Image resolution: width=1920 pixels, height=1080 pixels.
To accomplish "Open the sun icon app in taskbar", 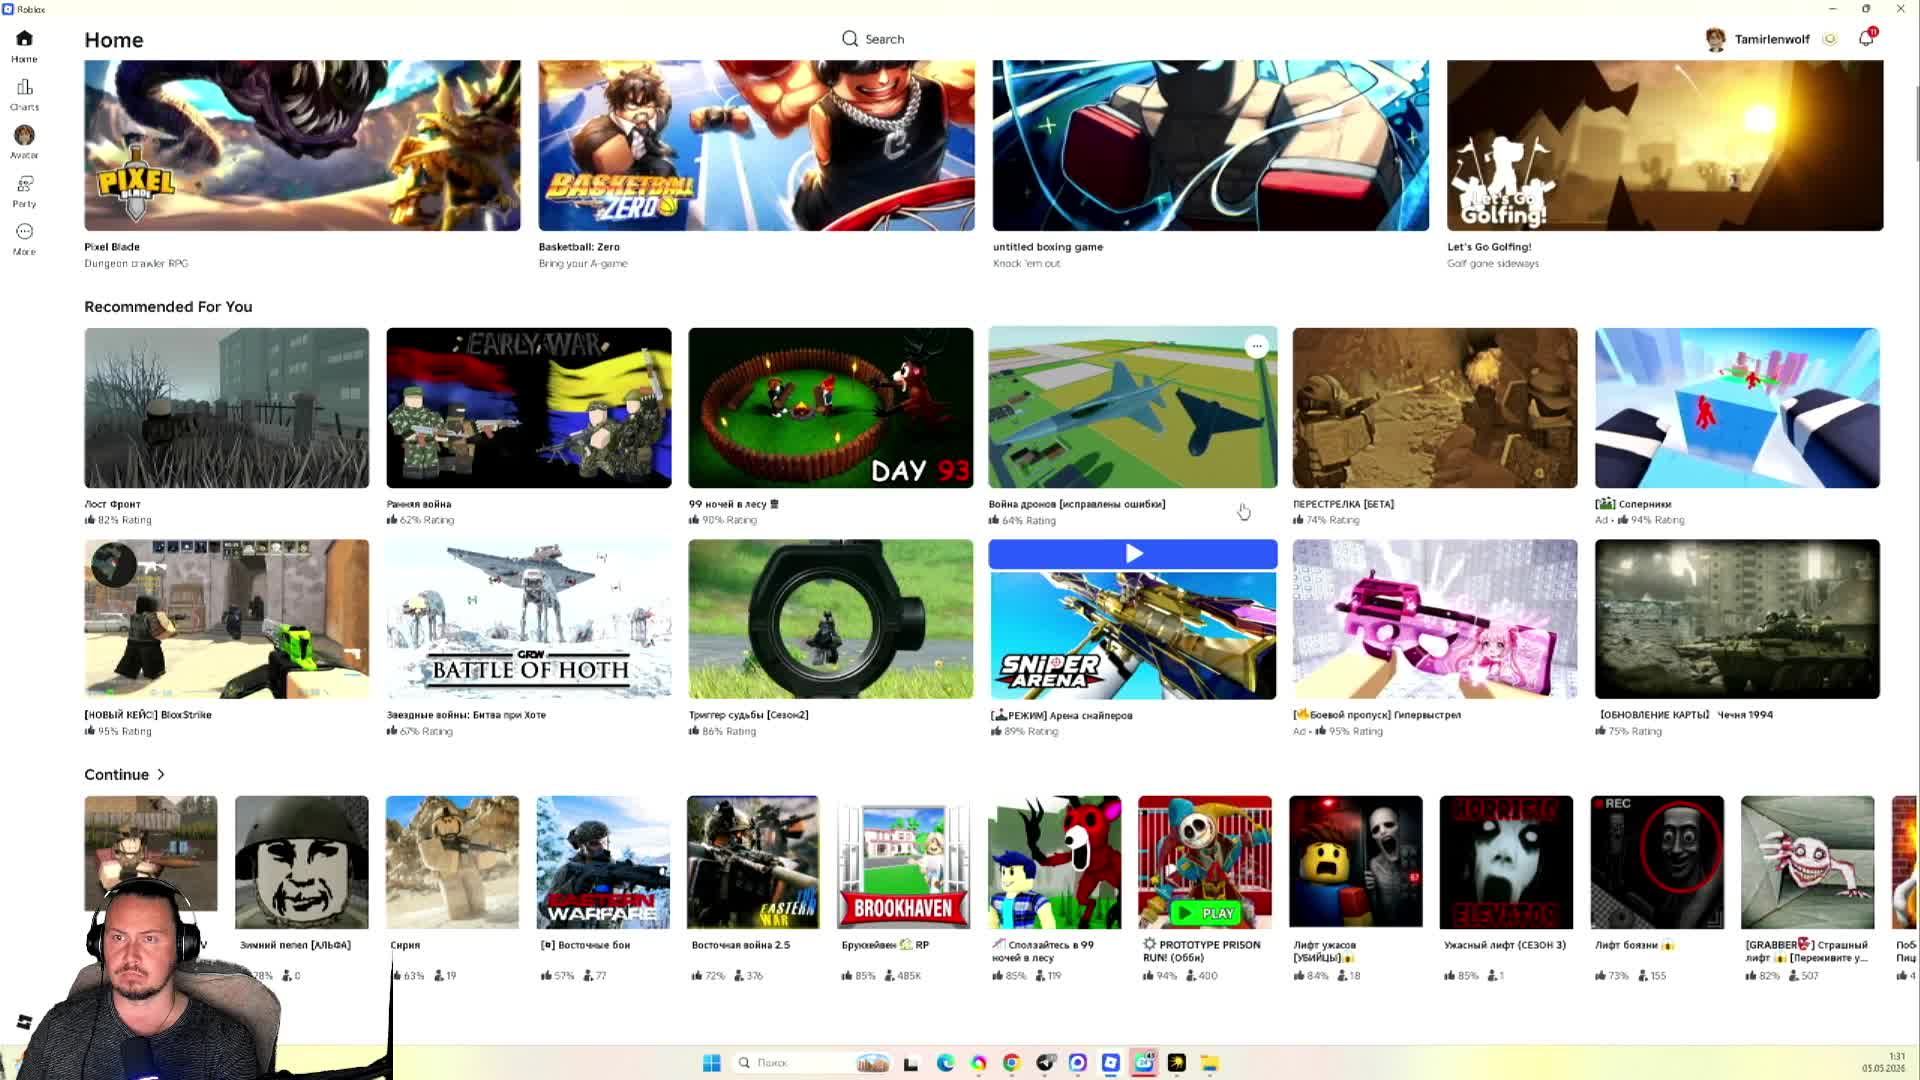I will pos(1177,1062).
